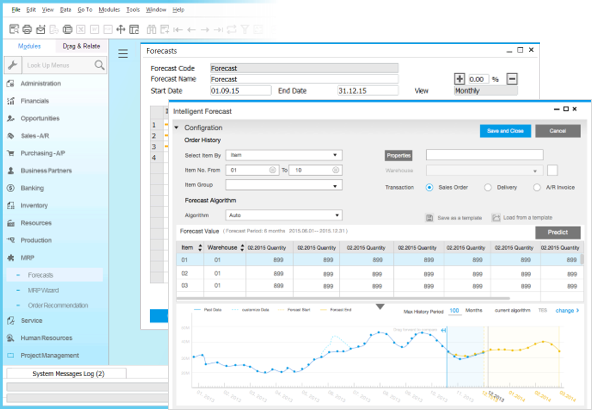Switch to the Modules tab
This screenshot has width=592, height=410.
click(29, 46)
